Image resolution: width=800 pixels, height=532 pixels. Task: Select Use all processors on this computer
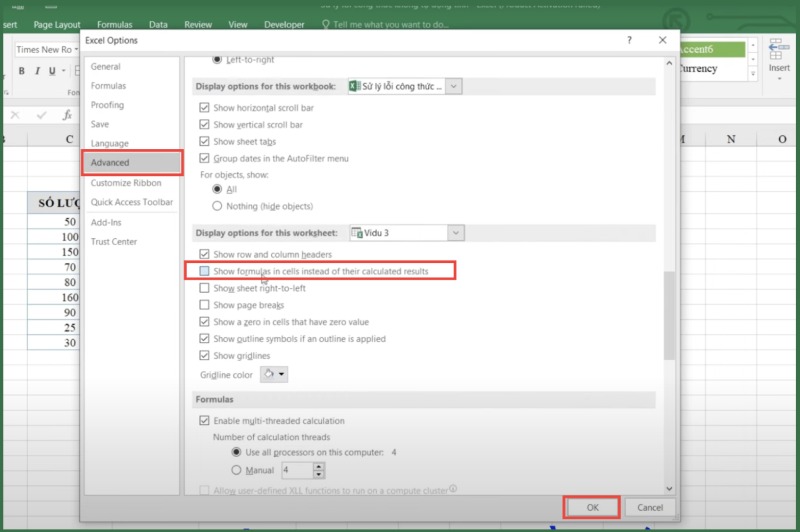(236, 452)
